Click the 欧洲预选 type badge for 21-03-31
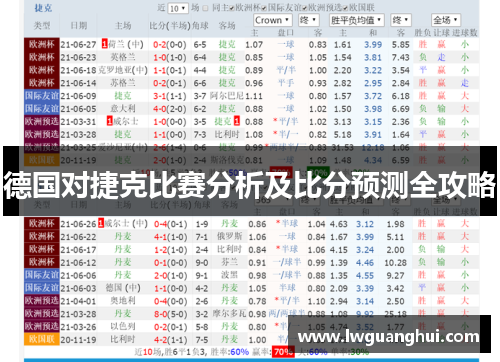Viewport: 500px width, 362px height. coord(42,121)
